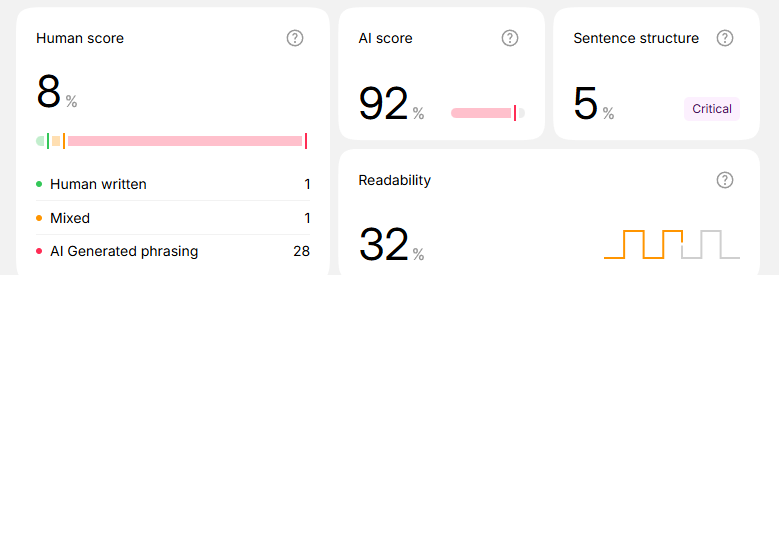Click the green segment of Human score bar
The height and width of the screenshot is (554, 779).
(x=41, y=141)
